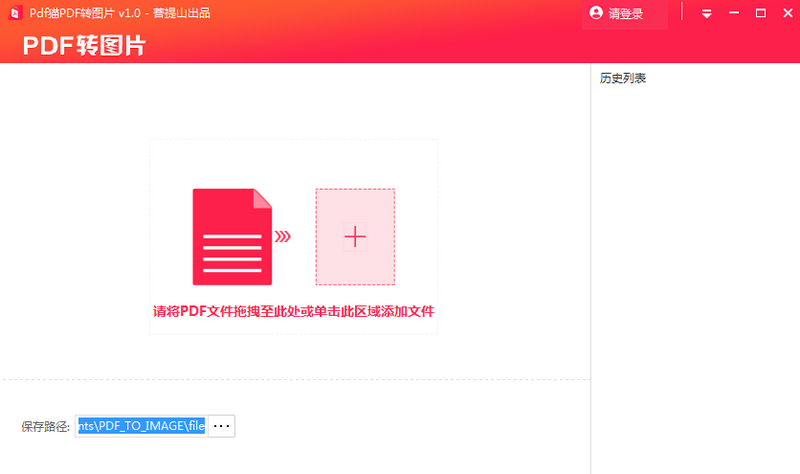
Task: Open the browse folder ellipsis button
Action: (221, 426)
